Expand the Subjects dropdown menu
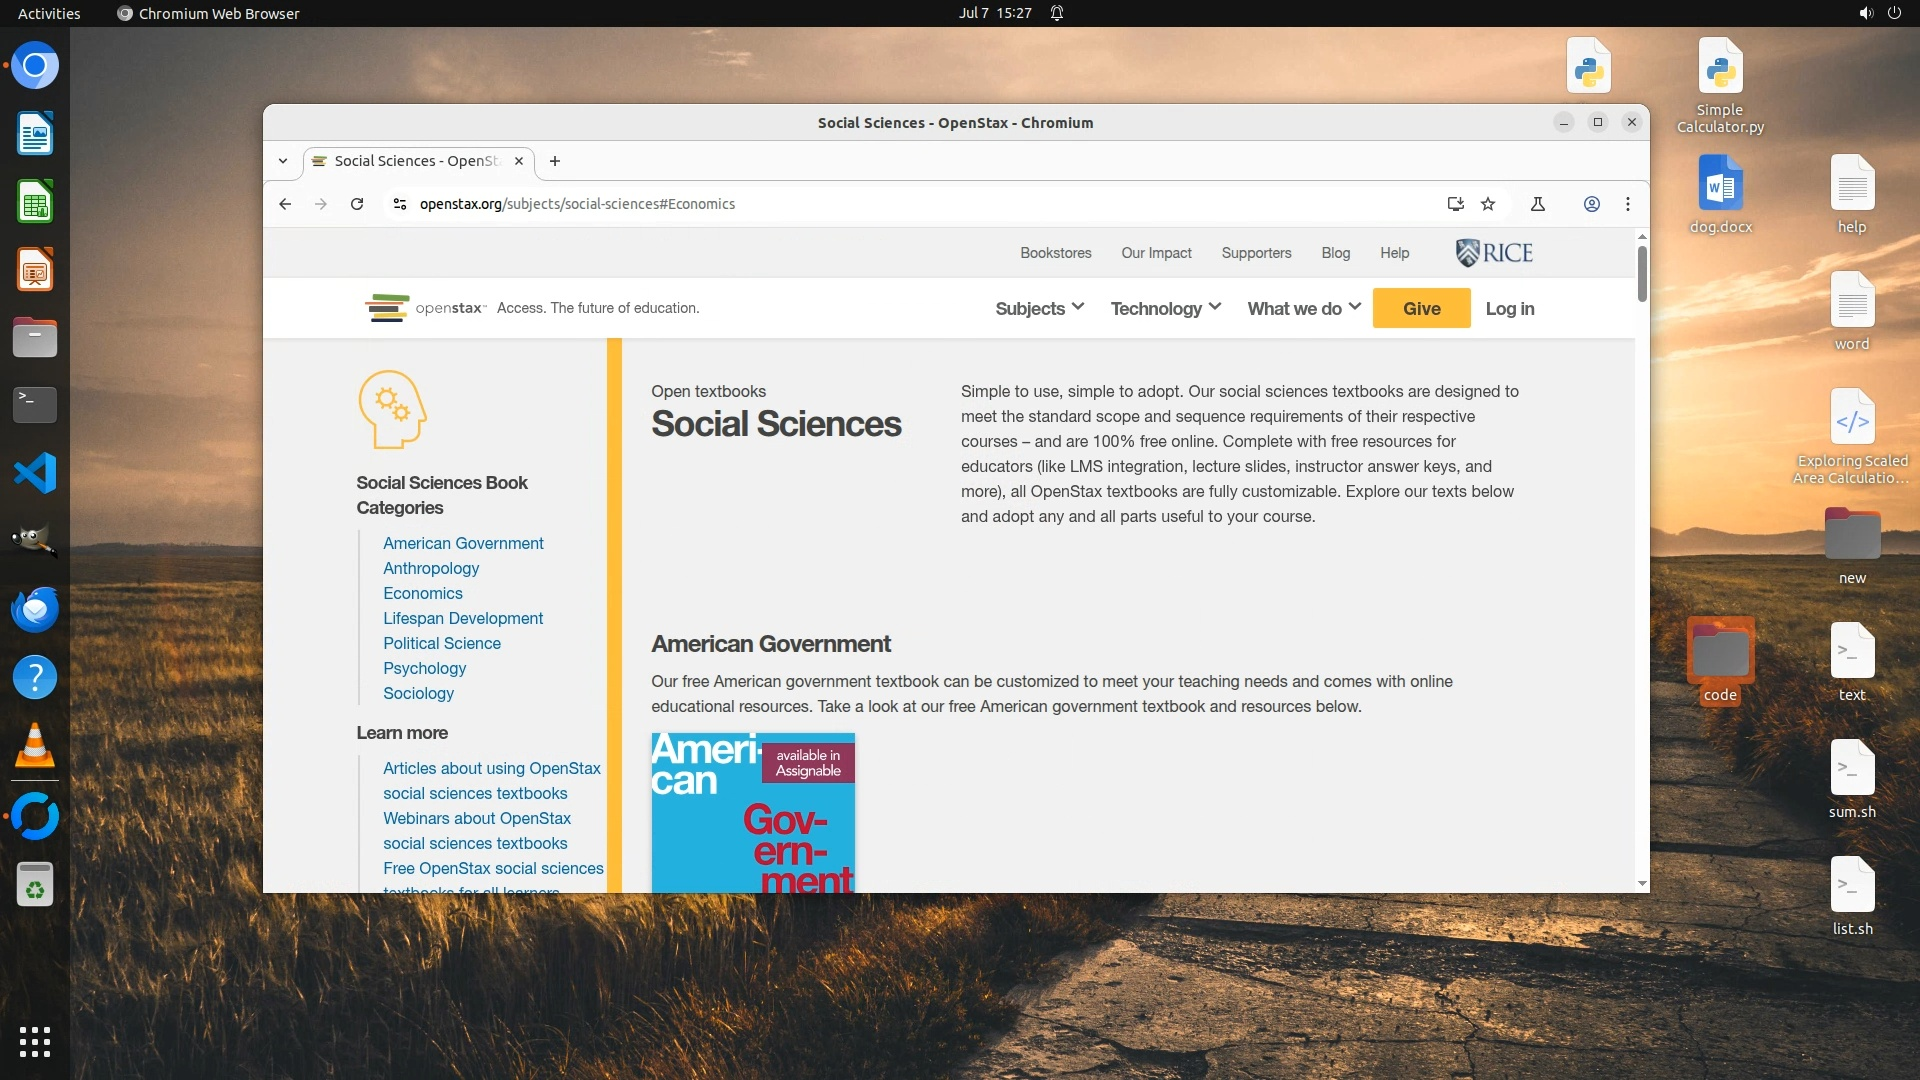This screenshot has height=1080, width=1920. click(1039, 308)
